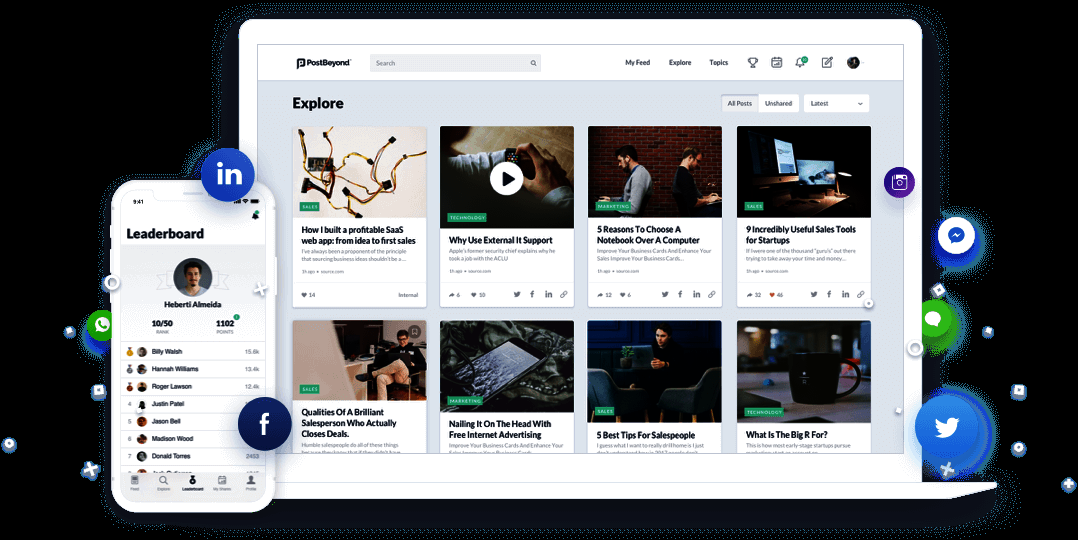Expand the Latest sort dropdown
1078x540 pixels.
[836, 103]
